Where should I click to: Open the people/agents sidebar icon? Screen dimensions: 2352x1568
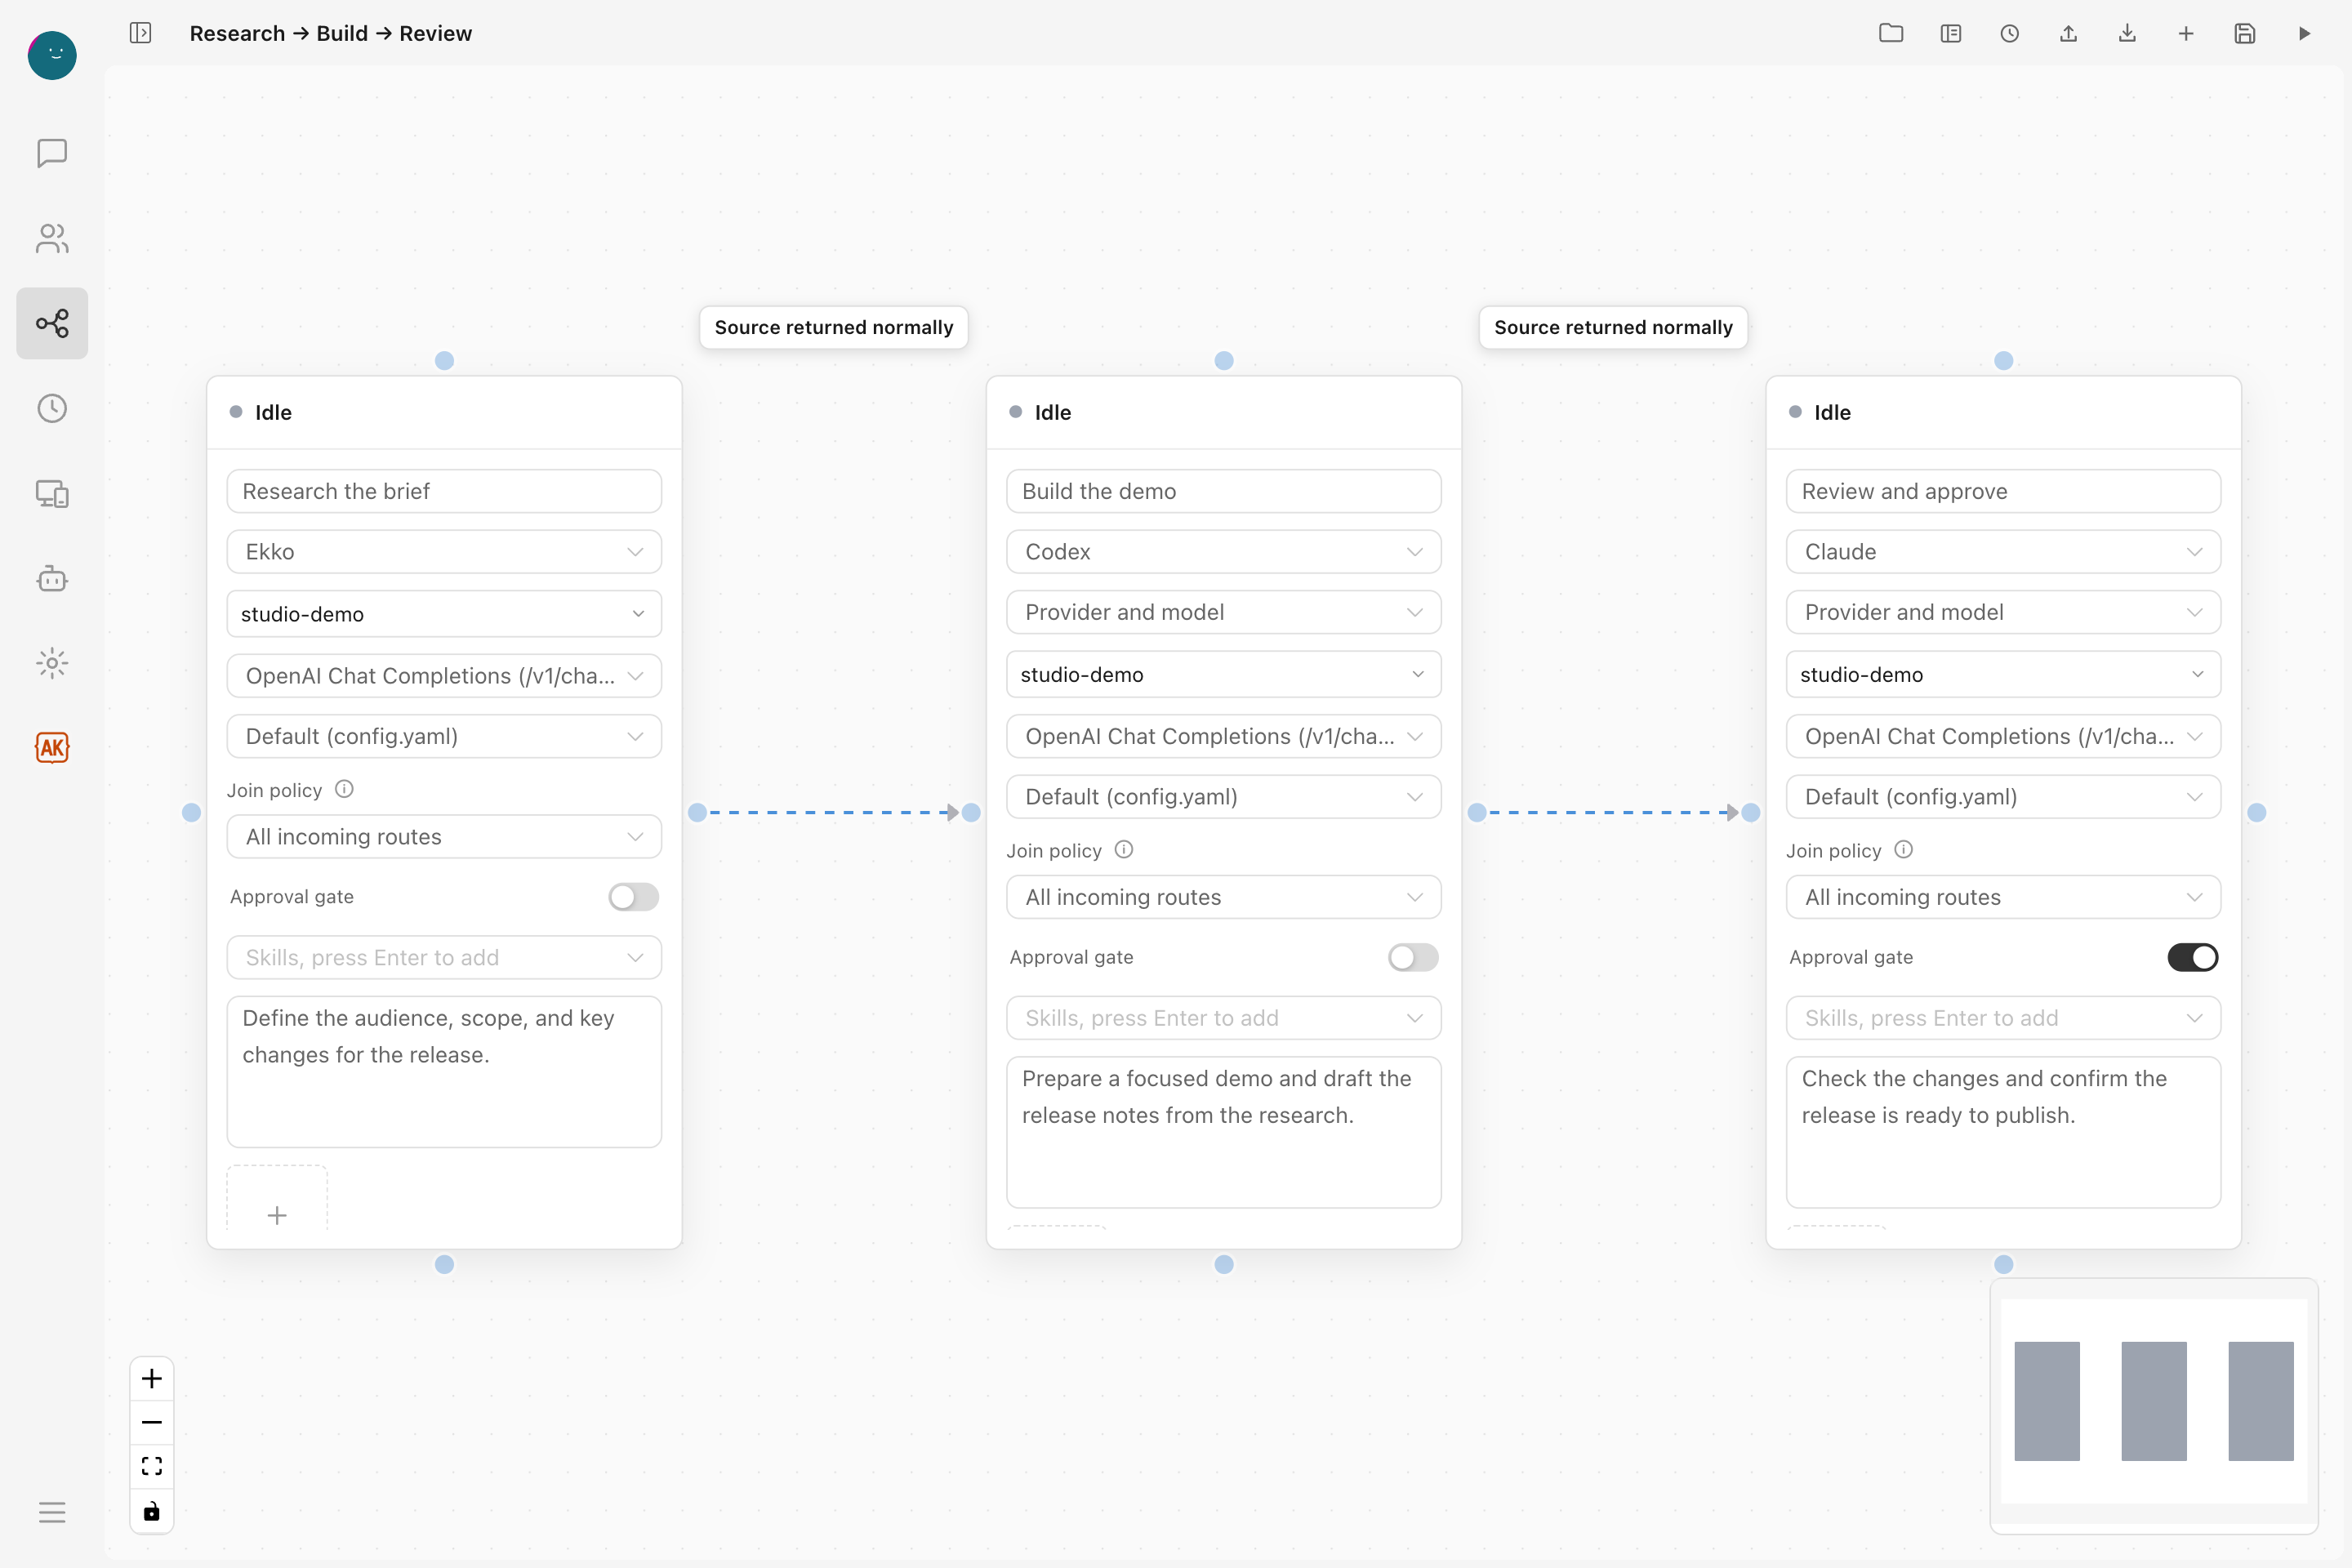click(52, 238)
